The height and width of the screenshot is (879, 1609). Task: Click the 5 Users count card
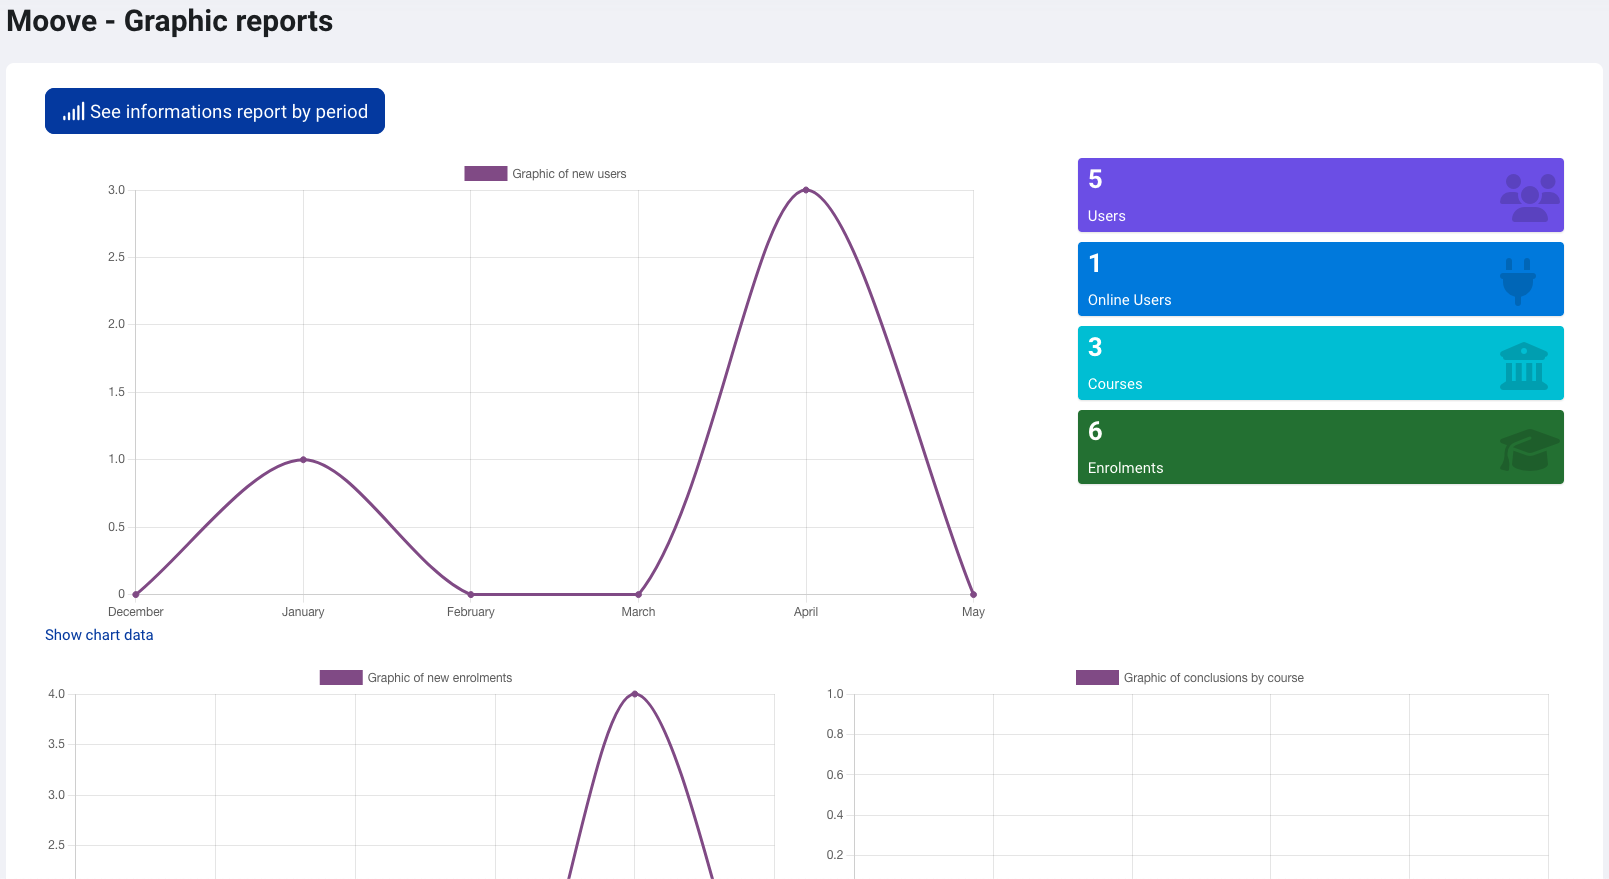click(1320, 195)
